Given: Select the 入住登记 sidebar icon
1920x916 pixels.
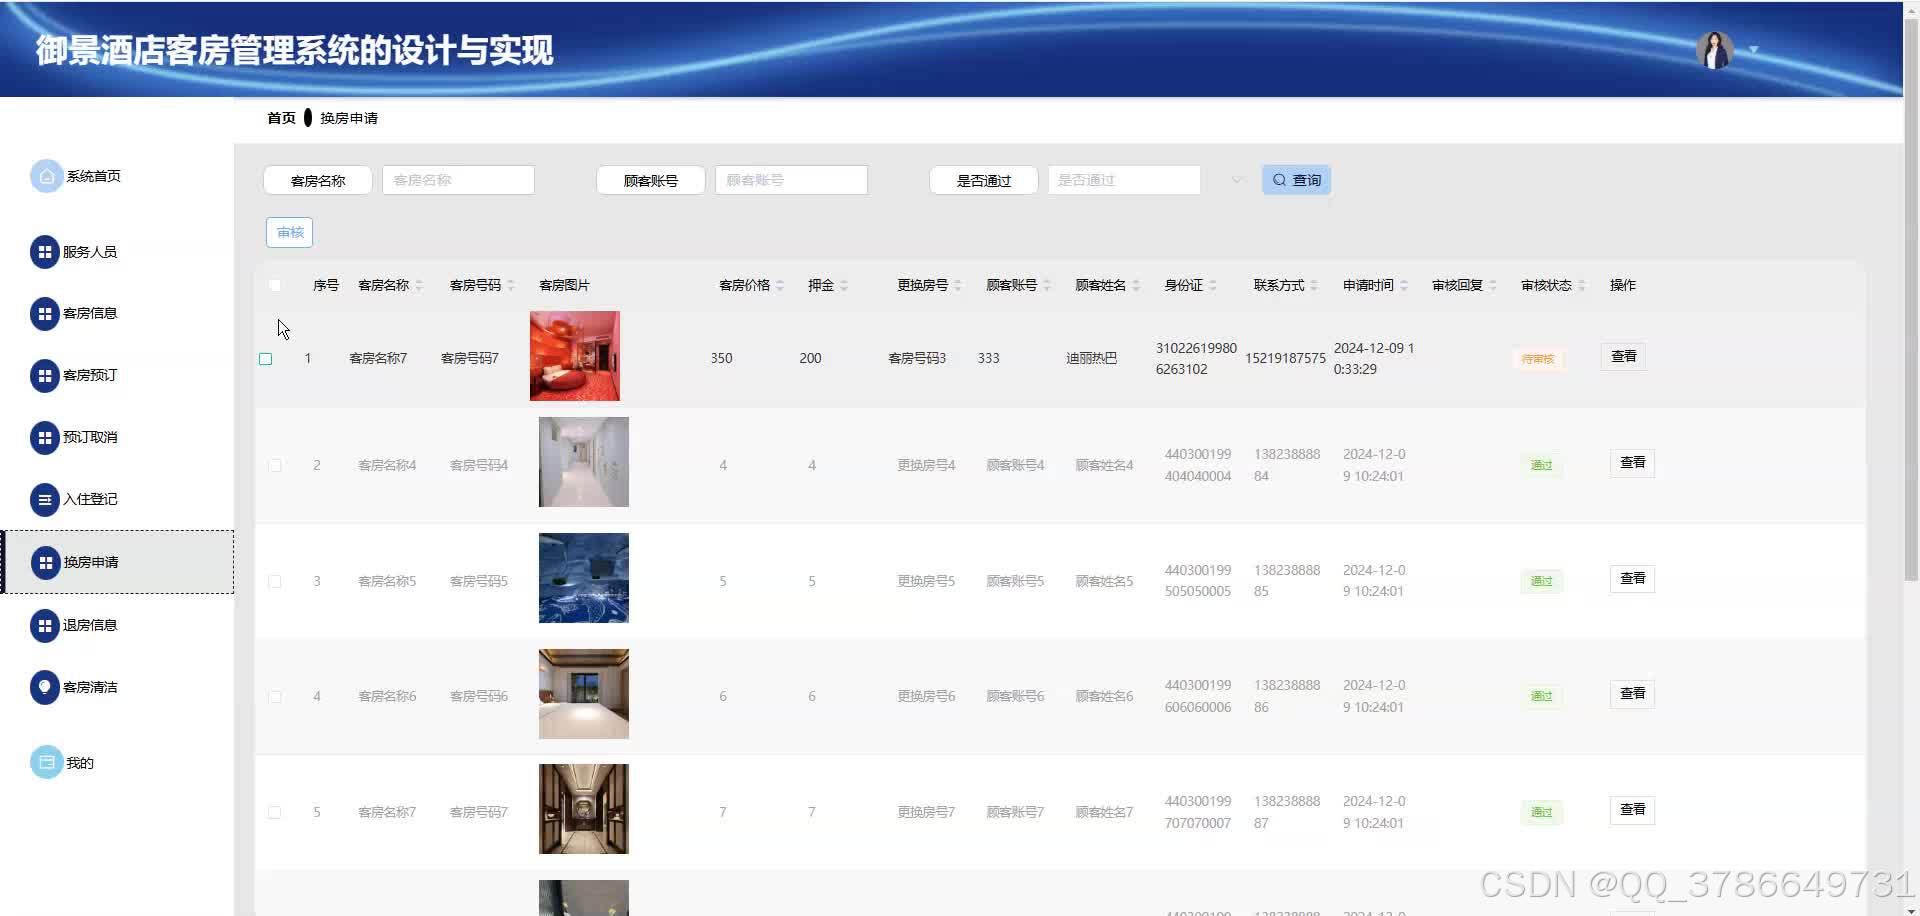Looking at the screenshot, I should point(45,500).
